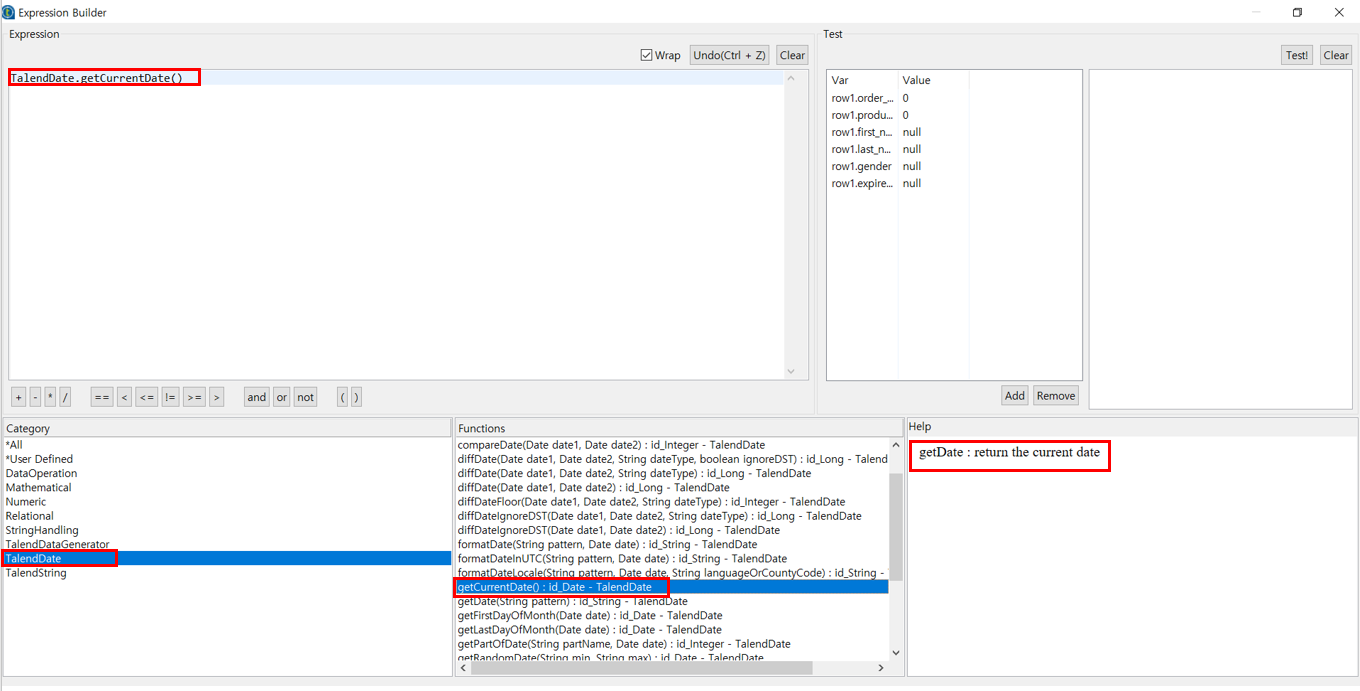This screenshot has width=1360, height=691.
Task: Select row1.last_n... variable row
Action: click(x=954, y=149)
